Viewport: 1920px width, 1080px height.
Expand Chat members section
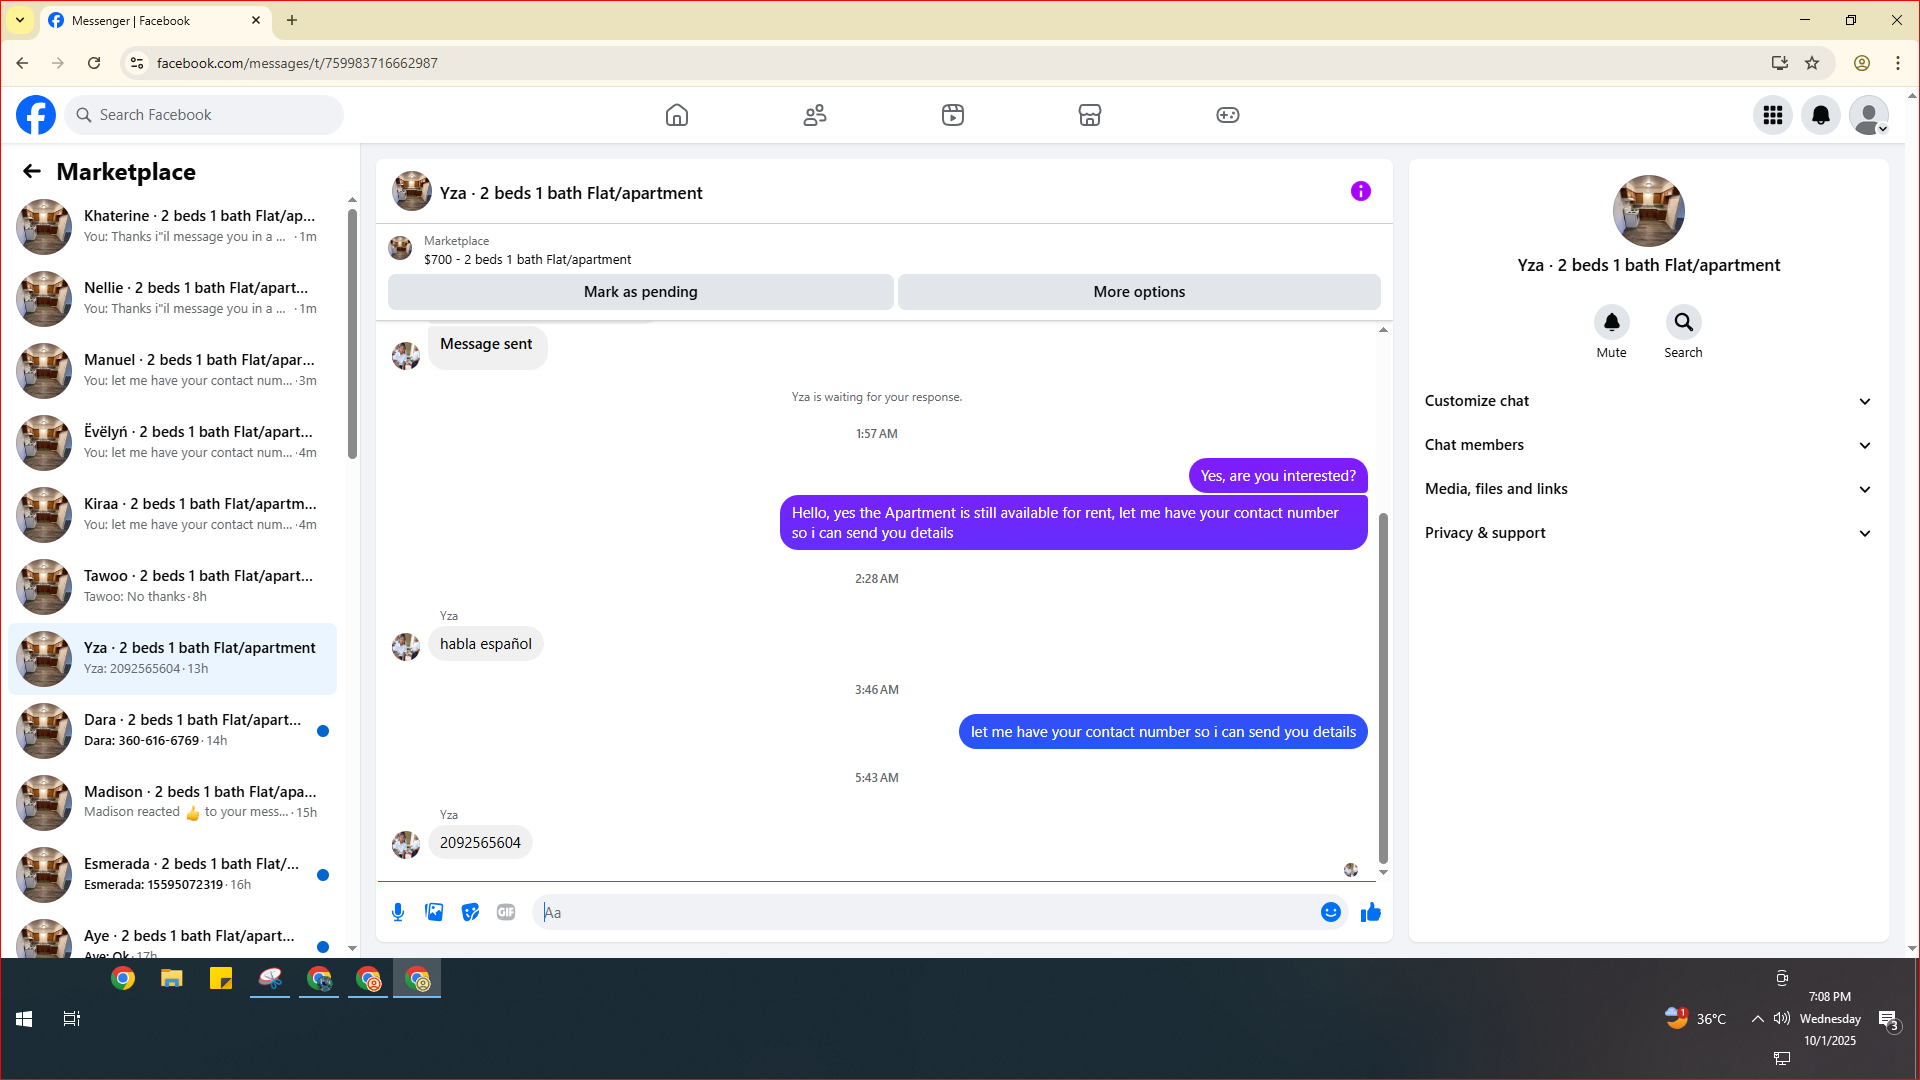[x=1648, y=445]
